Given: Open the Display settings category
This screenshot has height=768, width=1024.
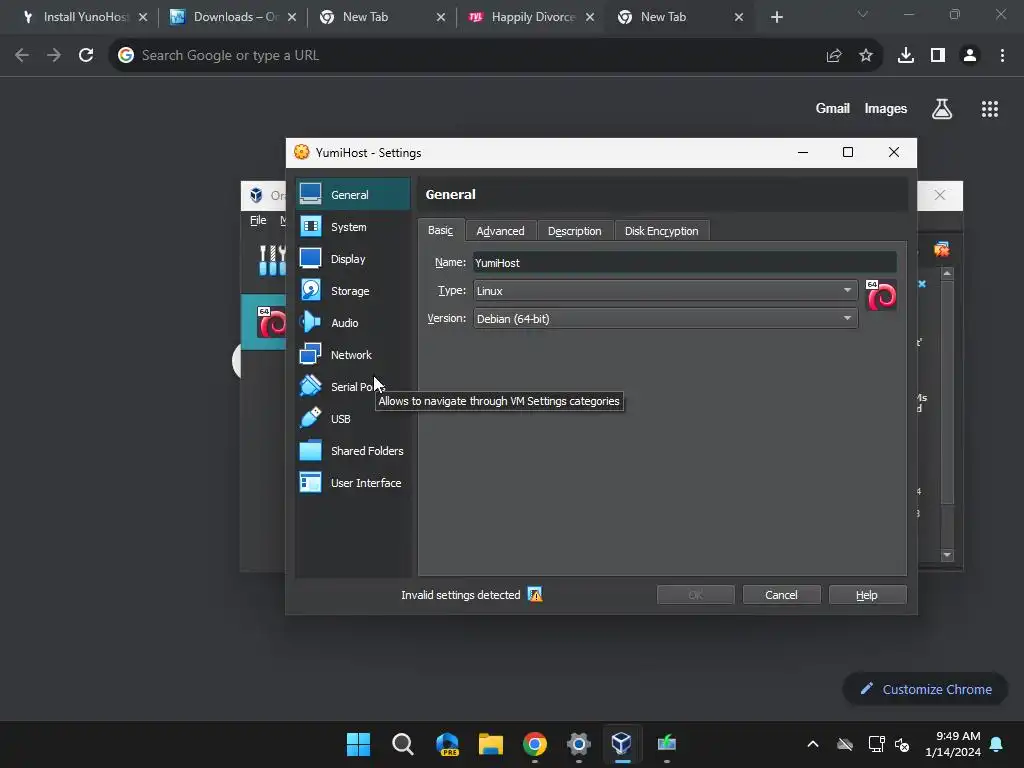Looking at the screenshot, I should [353, 259].
